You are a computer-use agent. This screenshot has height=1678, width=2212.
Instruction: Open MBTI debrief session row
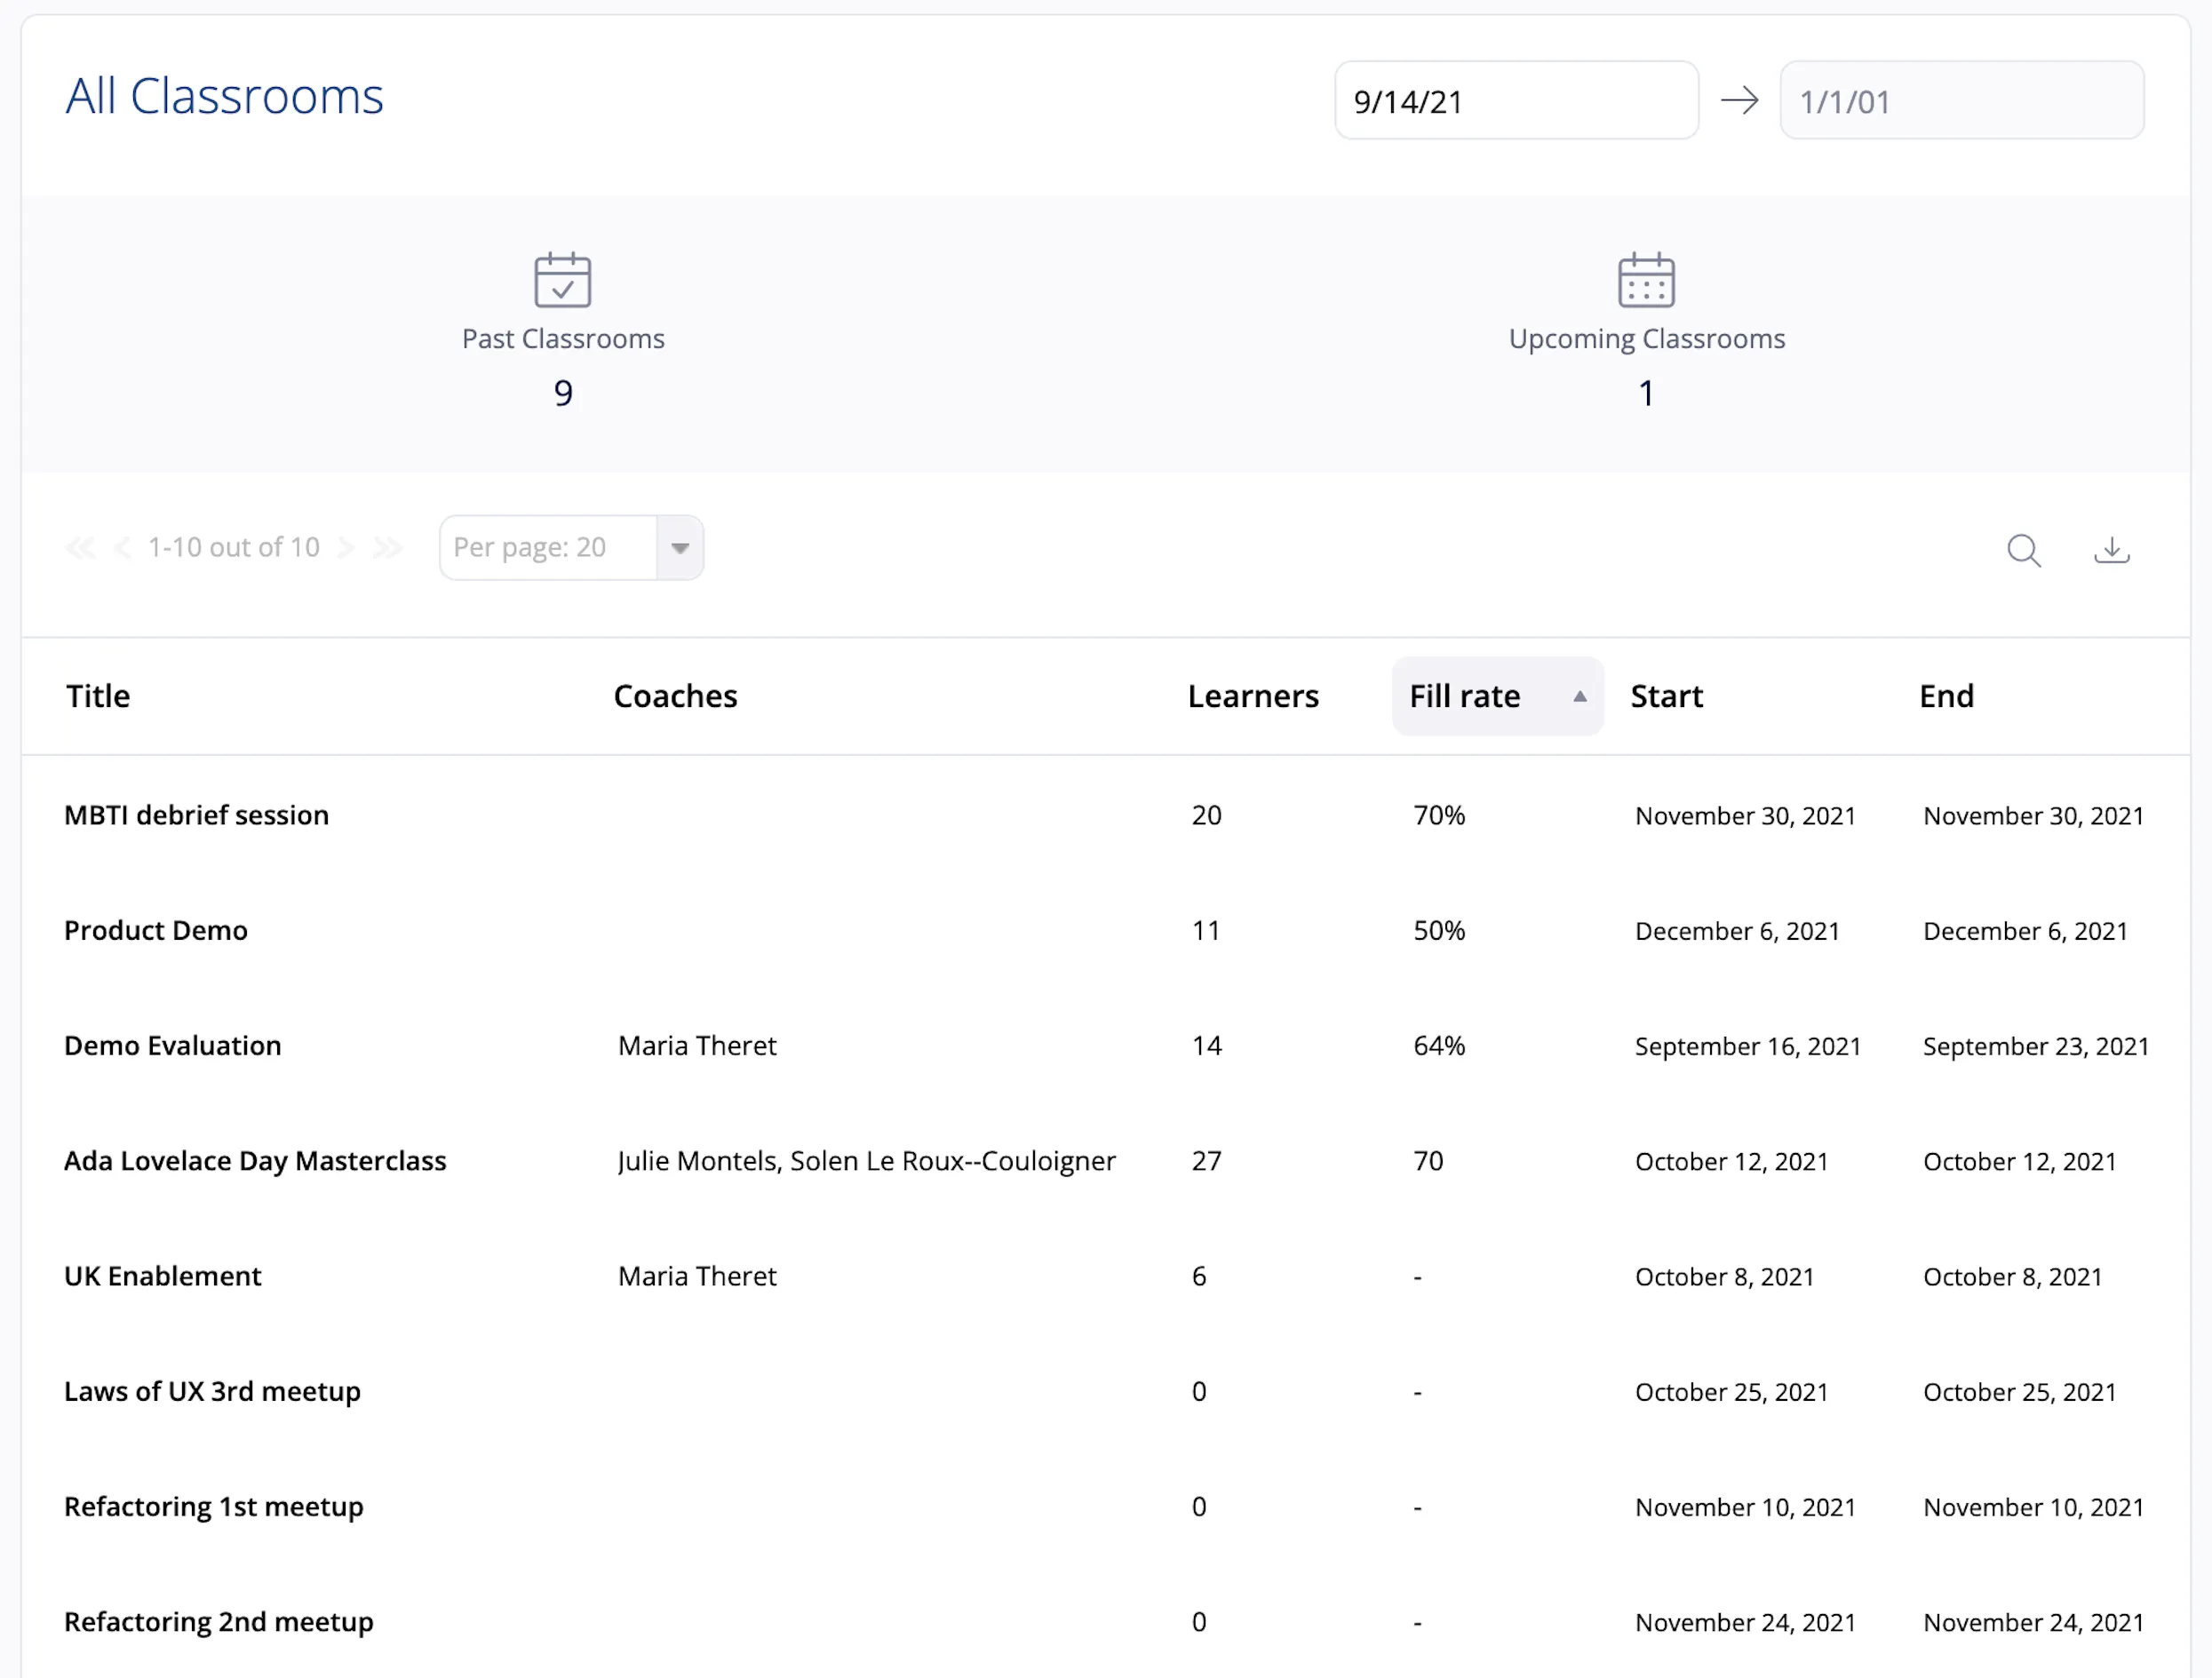click(1106, 815)
